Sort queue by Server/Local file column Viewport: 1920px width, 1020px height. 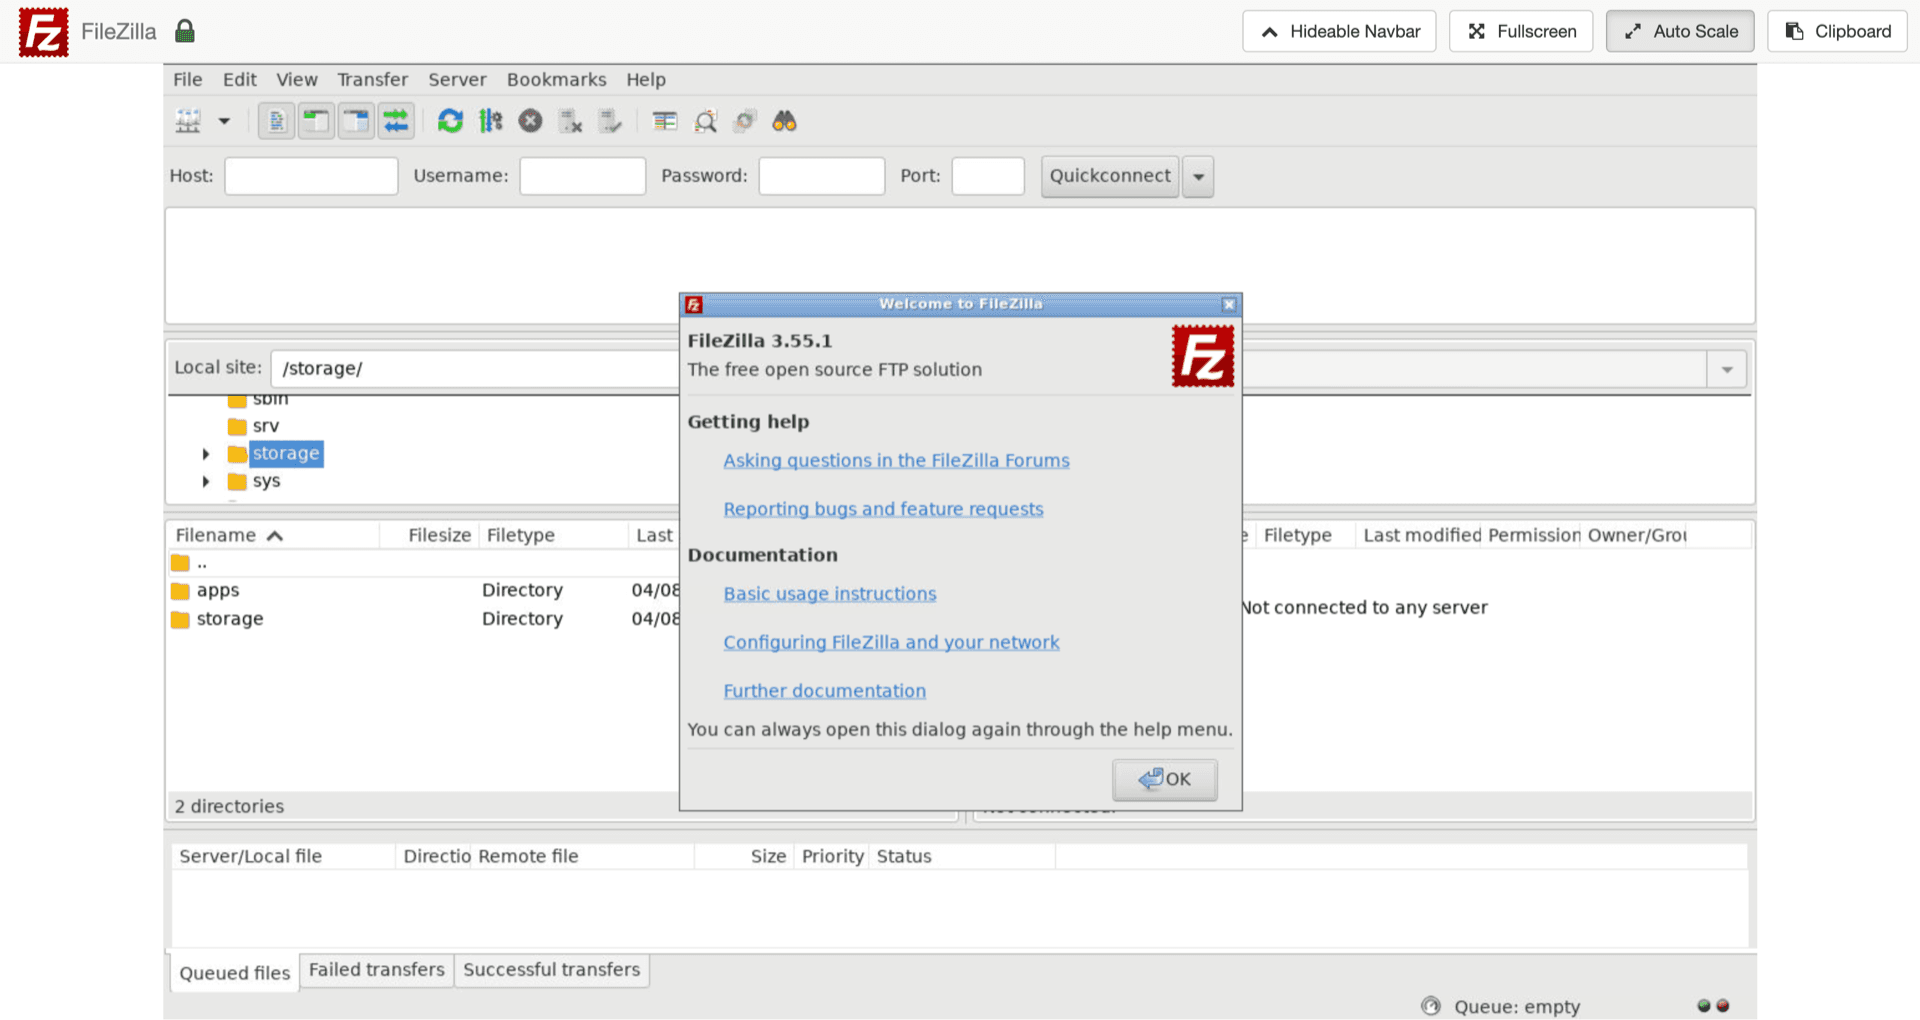(284, 856)
